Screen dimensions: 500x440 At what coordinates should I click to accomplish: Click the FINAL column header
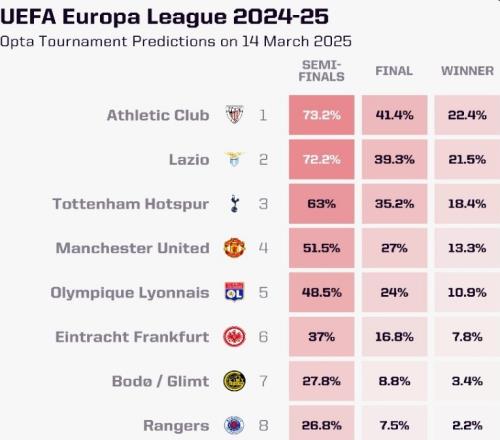394,71
